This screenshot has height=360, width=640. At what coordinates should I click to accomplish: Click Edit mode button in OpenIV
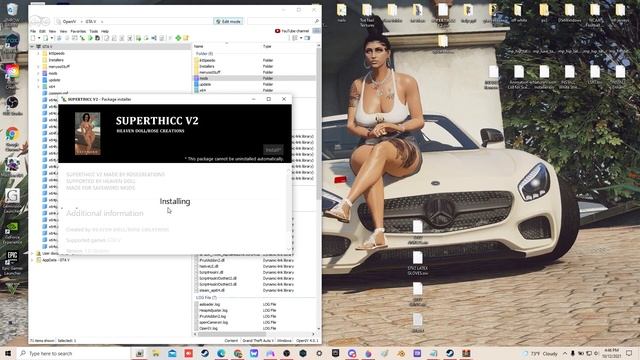[228, 21]
